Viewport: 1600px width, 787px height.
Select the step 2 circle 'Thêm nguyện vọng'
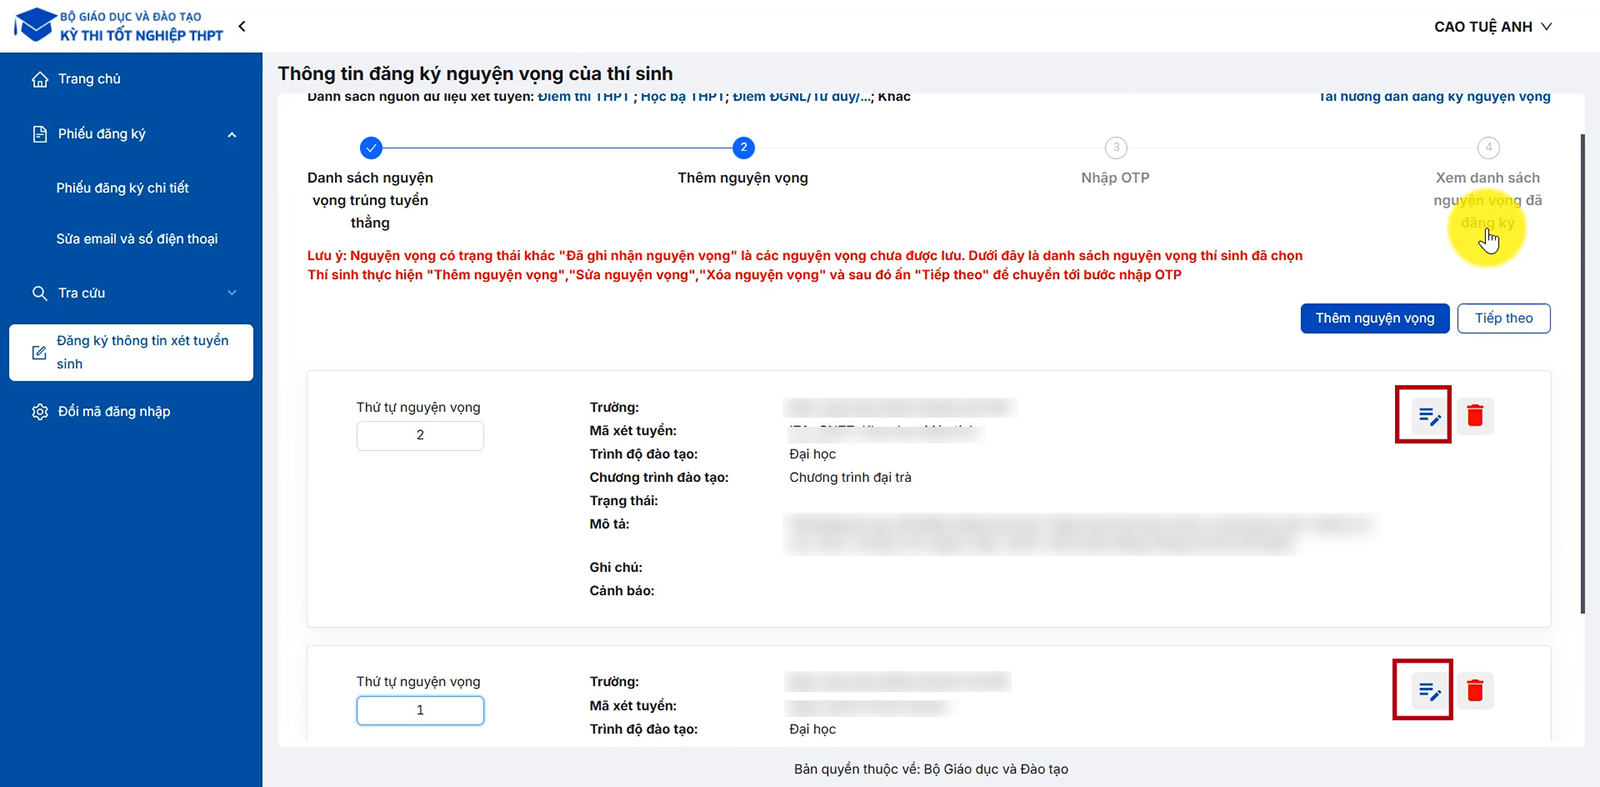(743, 148)
